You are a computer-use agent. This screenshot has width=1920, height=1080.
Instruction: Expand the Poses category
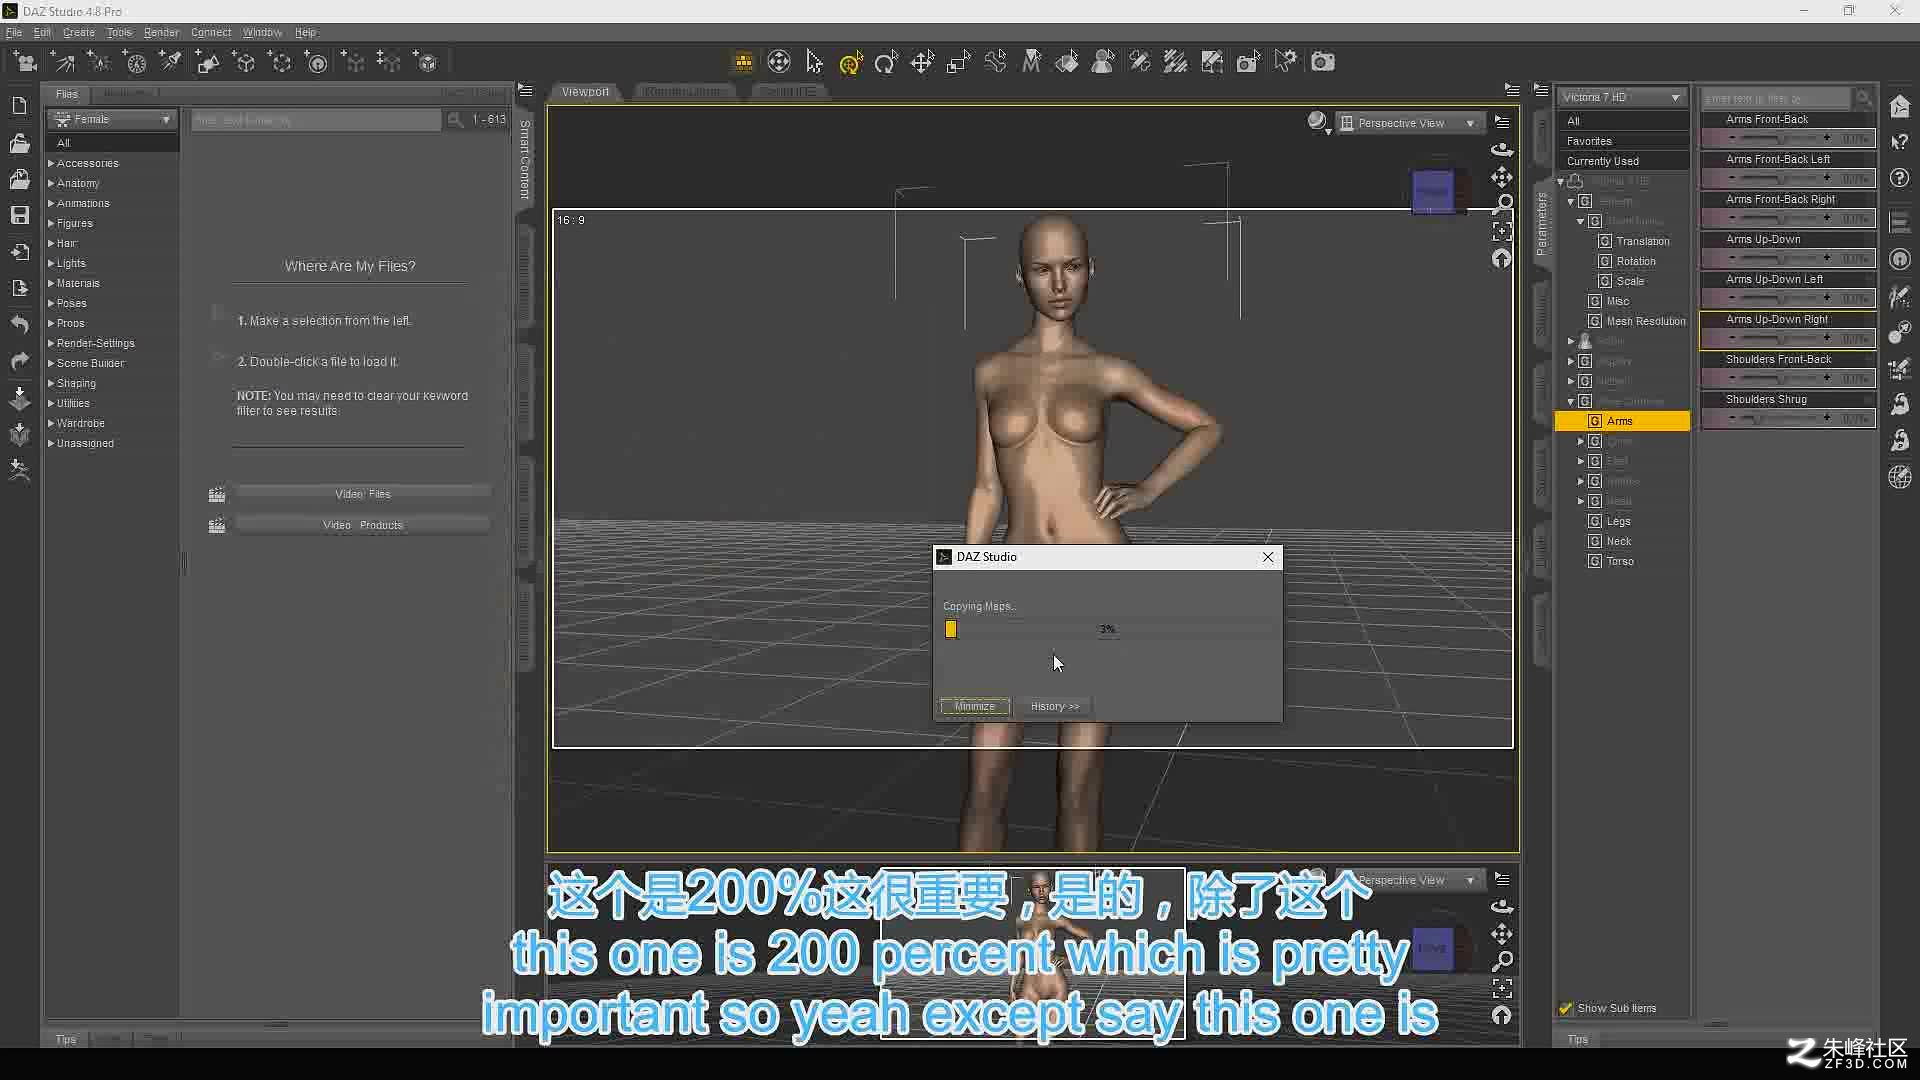(x=51, y=303)
